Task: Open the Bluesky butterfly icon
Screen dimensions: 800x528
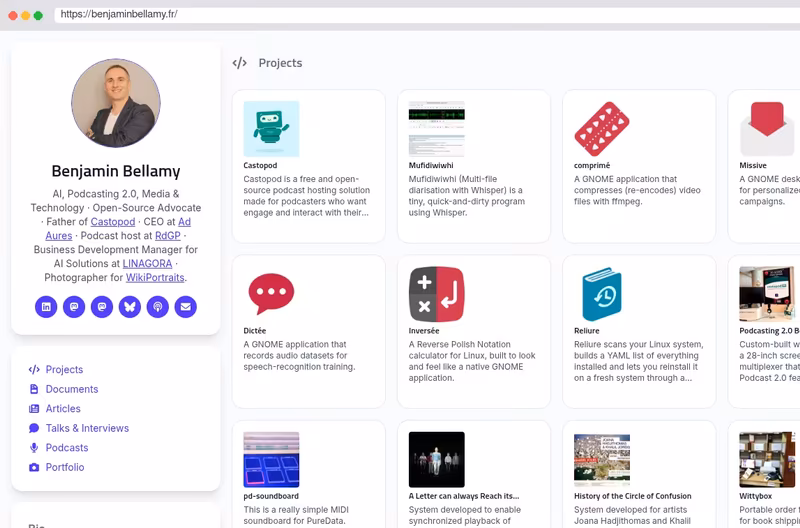Action: tap(130, 307)
